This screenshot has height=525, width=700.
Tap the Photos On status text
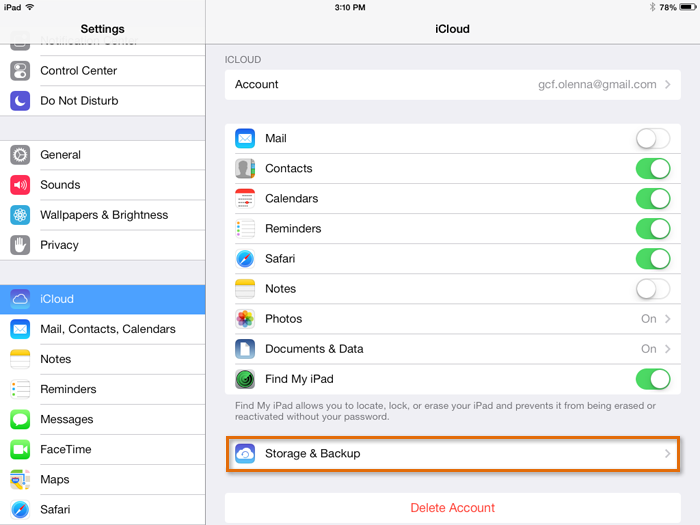[x=649, y=319]
